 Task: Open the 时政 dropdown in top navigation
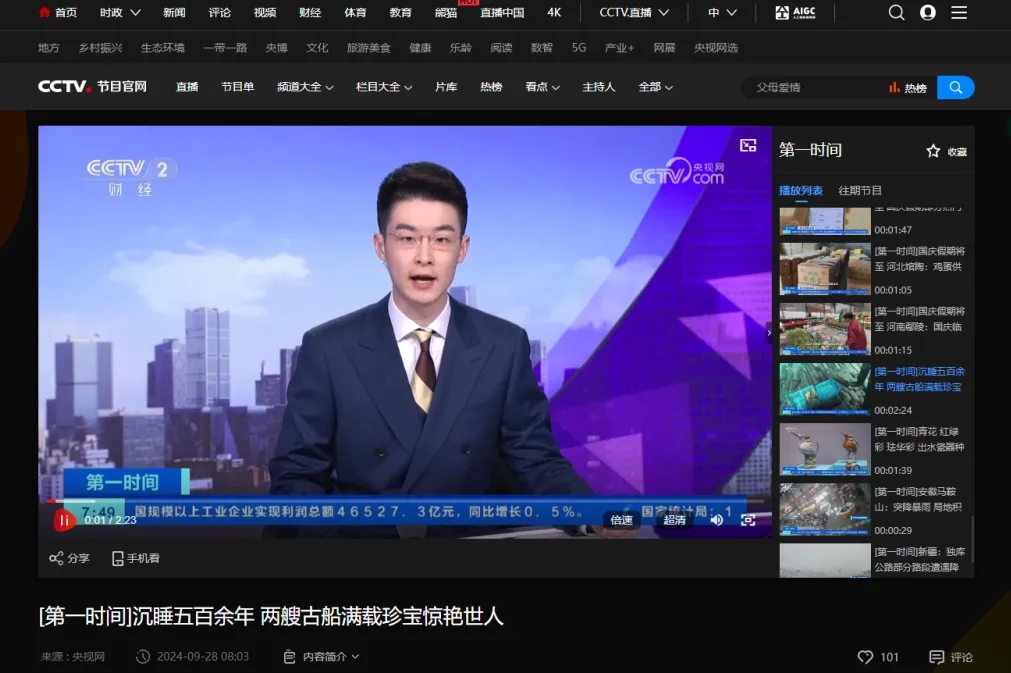click(120, 13)
